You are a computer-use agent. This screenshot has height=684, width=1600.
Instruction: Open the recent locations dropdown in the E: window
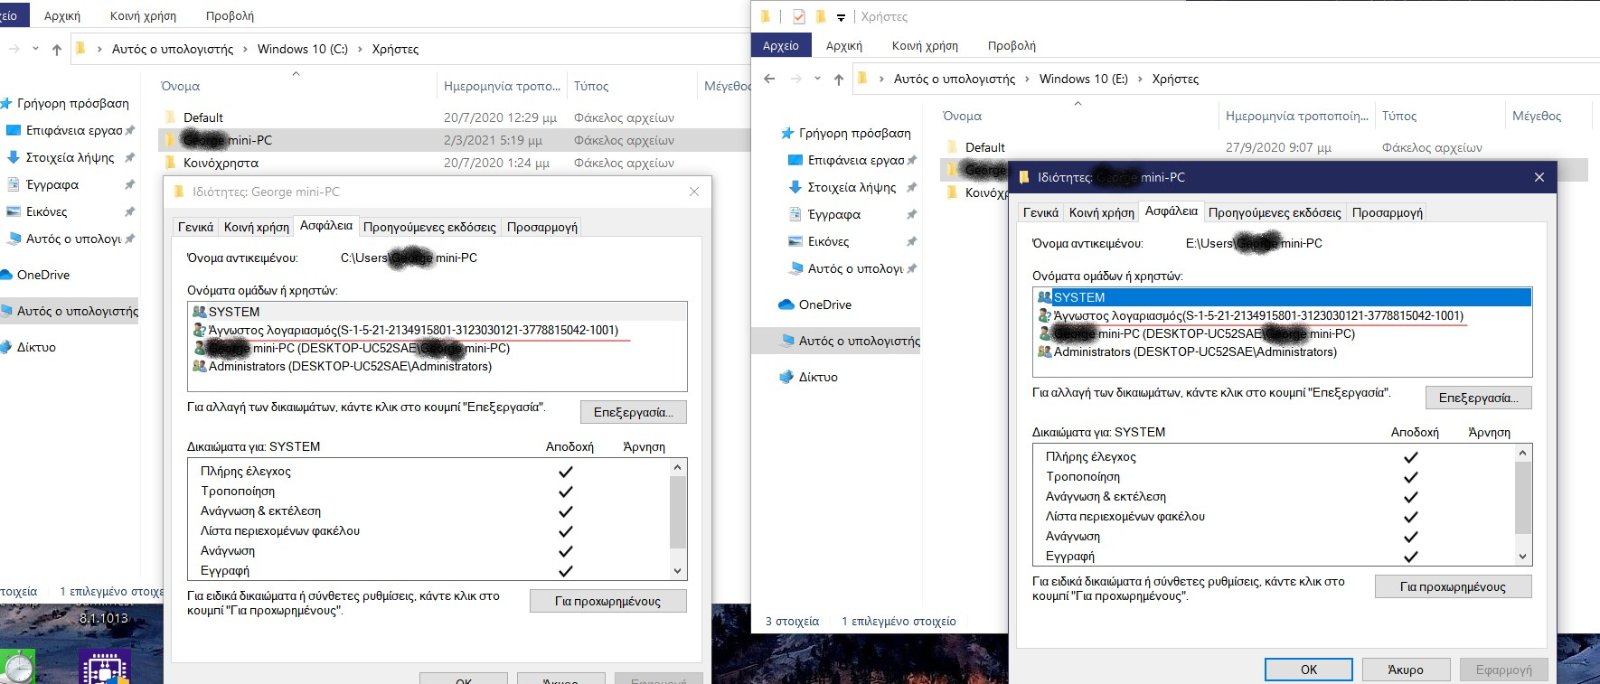tap(817, 79)
